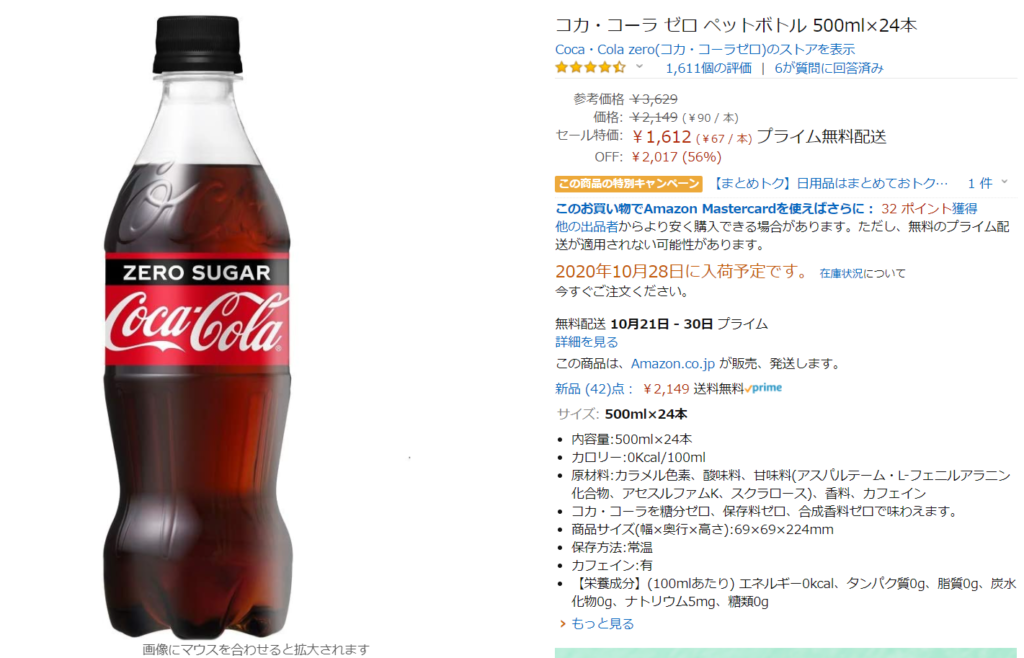Click the star rating icons
The width and height of the screenshot is (1024, 658).
[x=590, y=67]
